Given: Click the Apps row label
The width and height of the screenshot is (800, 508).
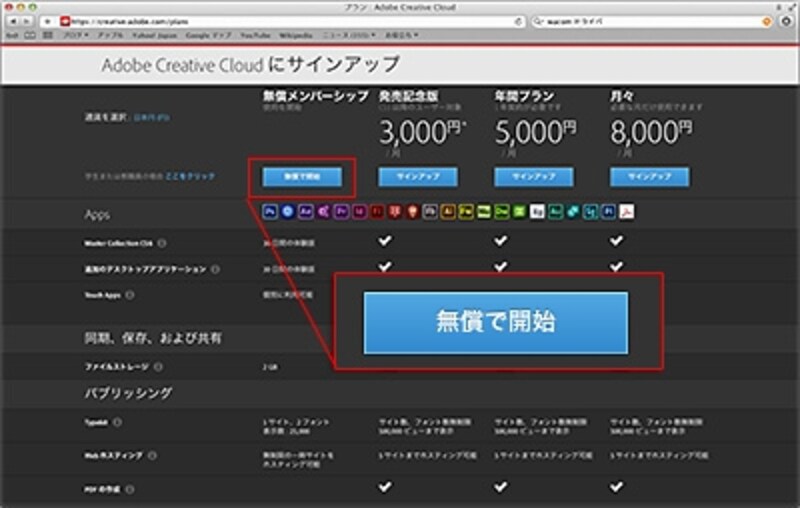Looking at the screenshot, I should pos(97,215).
